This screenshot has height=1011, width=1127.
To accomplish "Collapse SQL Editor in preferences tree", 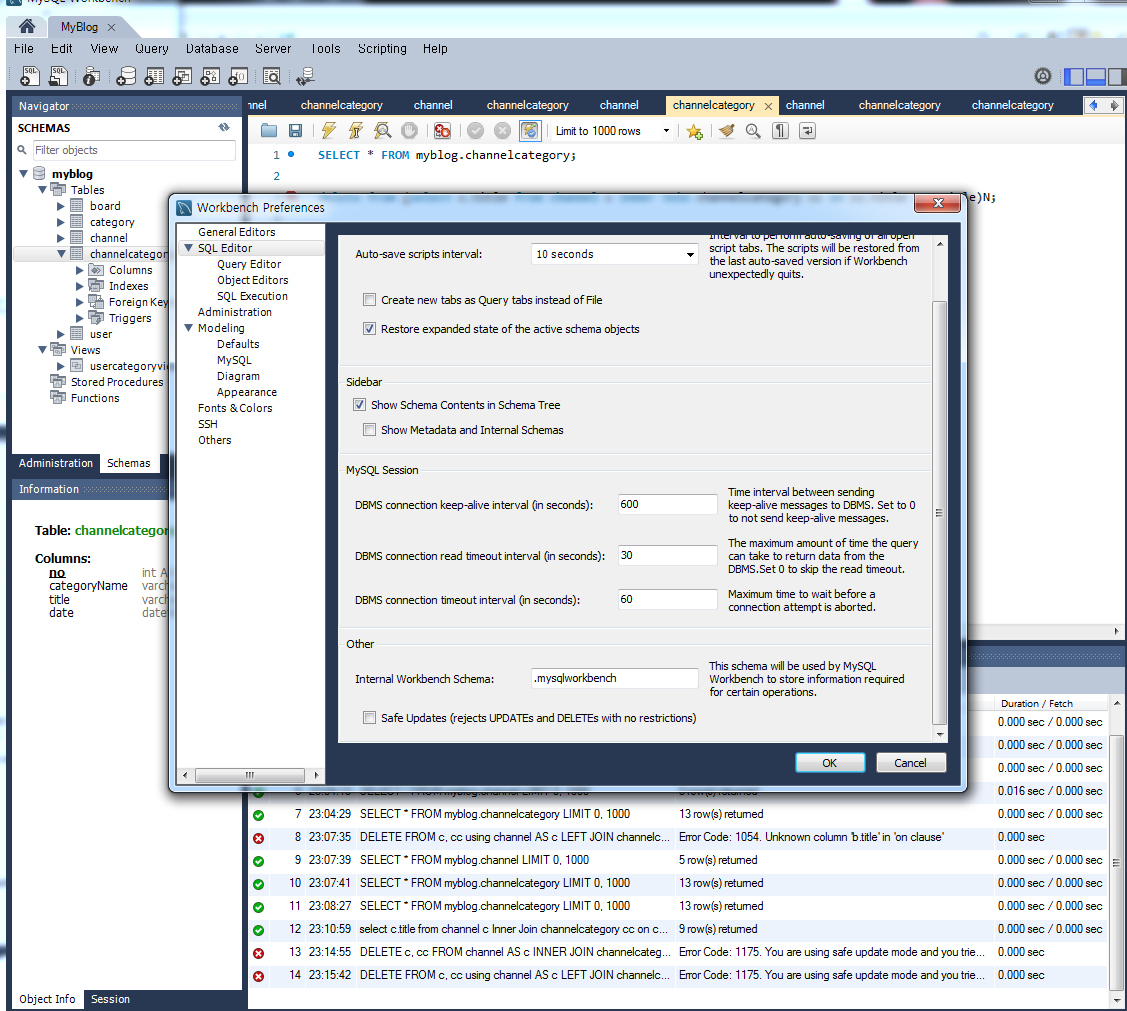I will (188, 248).
